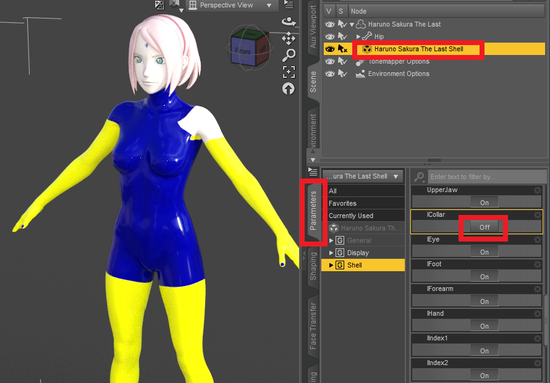This screenshot has width=550, height=383.
Task: Select the Tonemapper Options node
Action: [398, 61]
